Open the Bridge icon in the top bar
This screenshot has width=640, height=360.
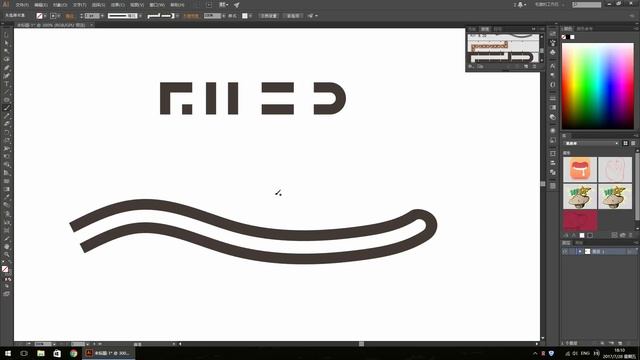click(x=209, y=5)
